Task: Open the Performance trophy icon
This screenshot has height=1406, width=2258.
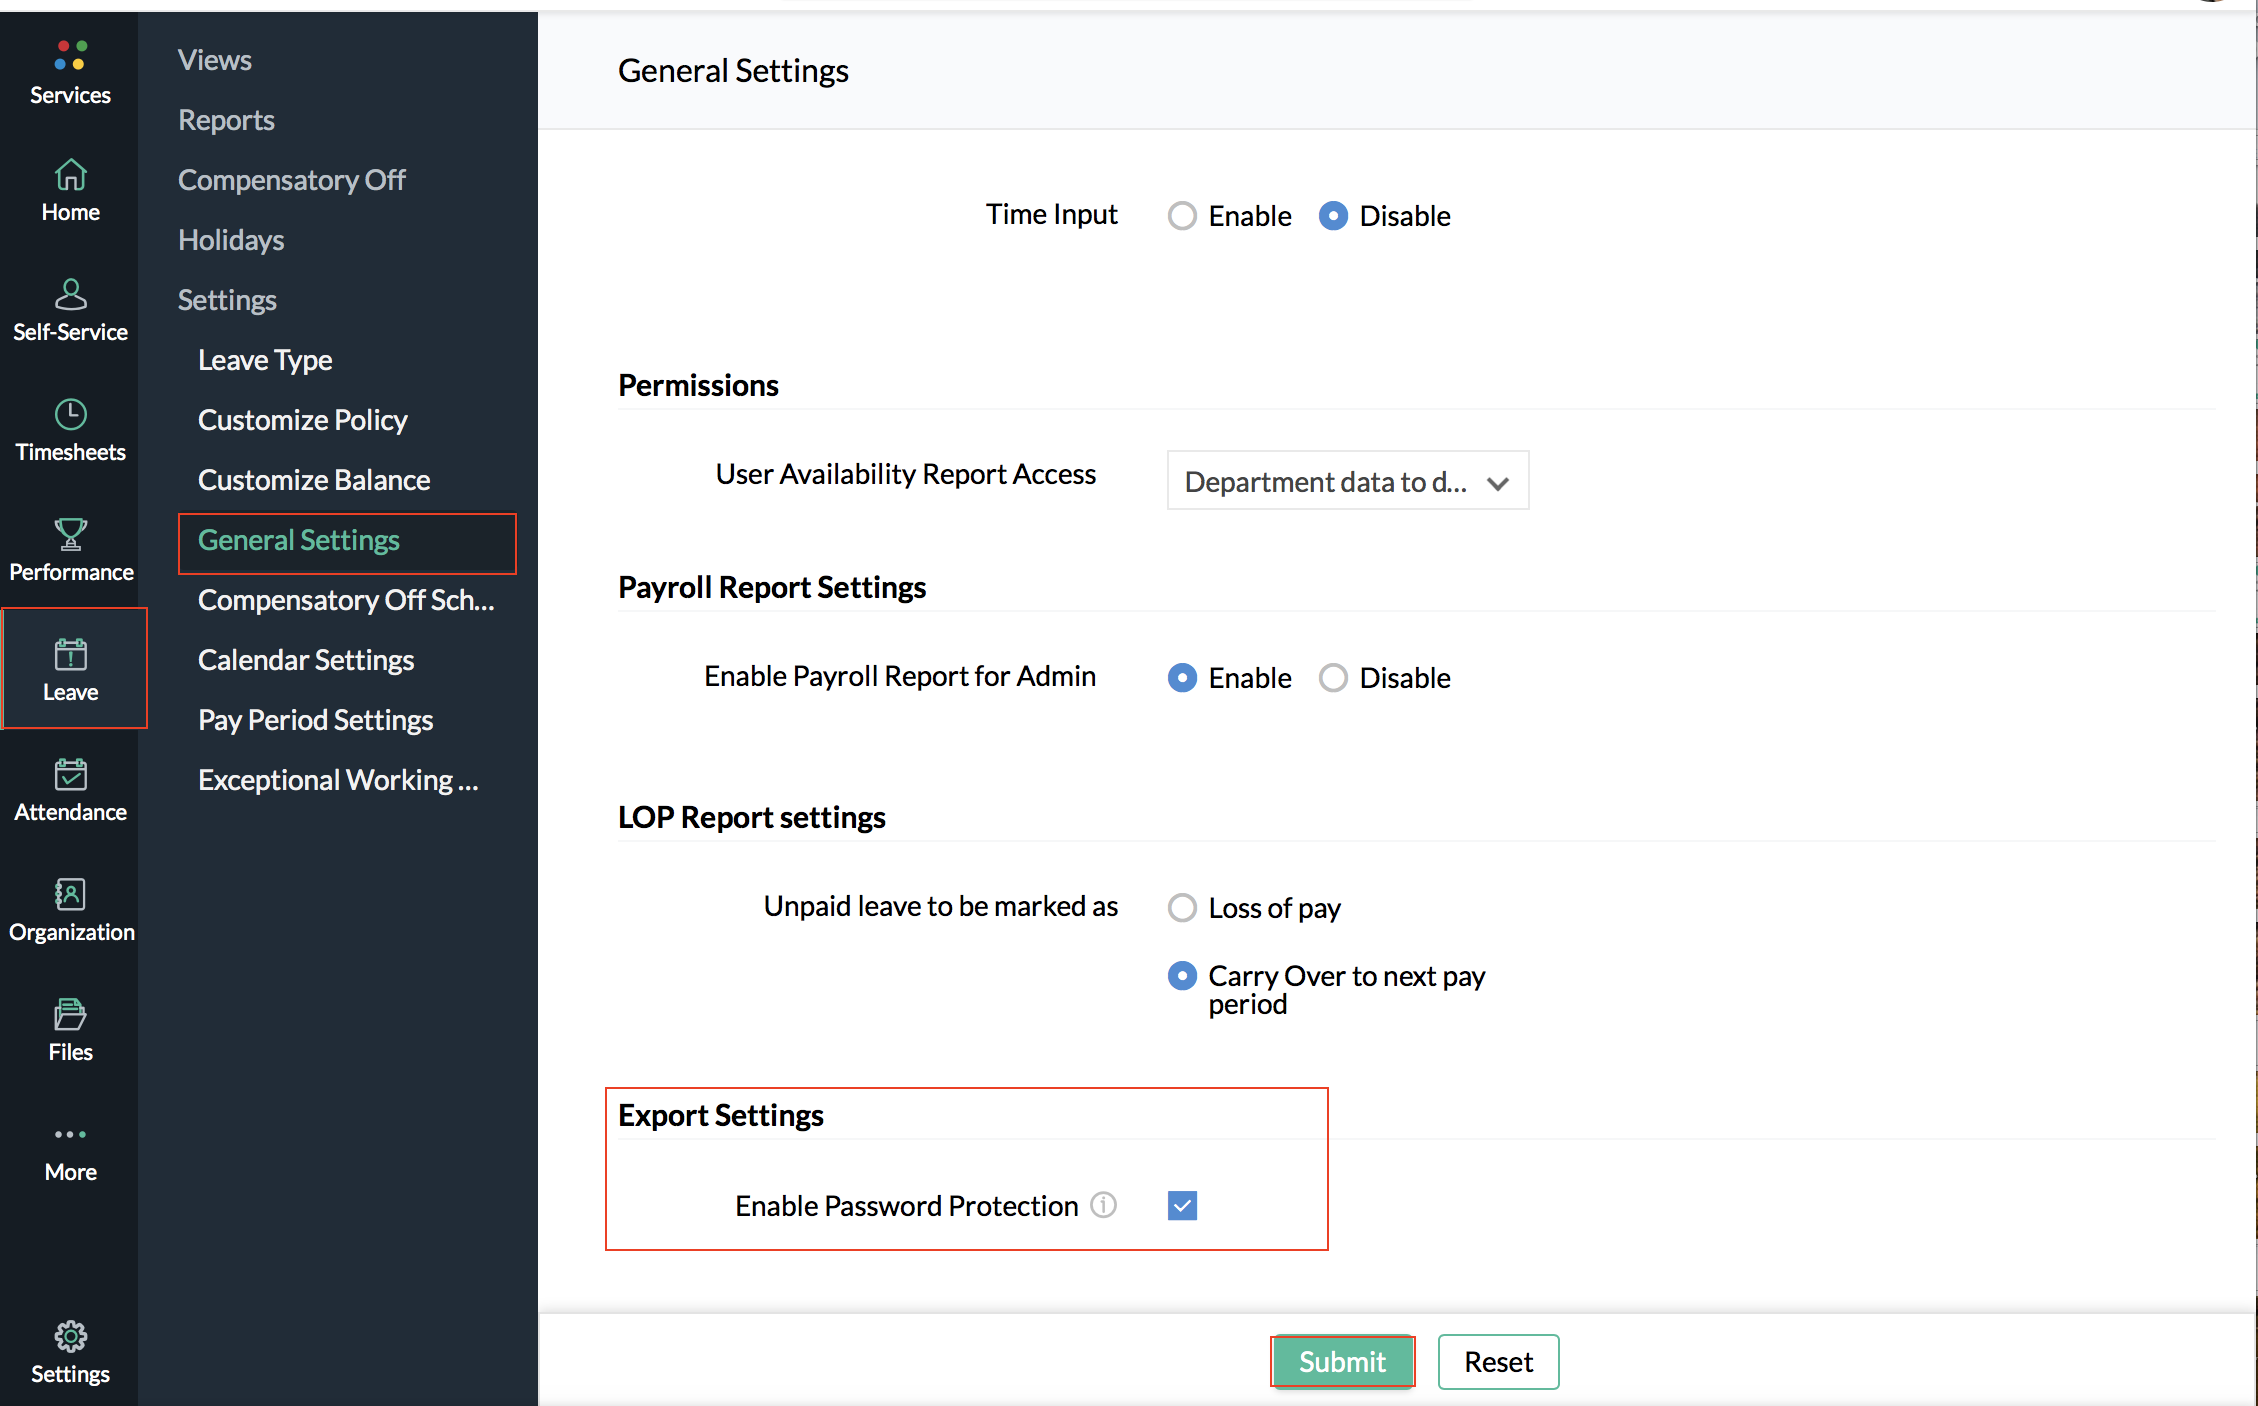Action: (70, 535)
